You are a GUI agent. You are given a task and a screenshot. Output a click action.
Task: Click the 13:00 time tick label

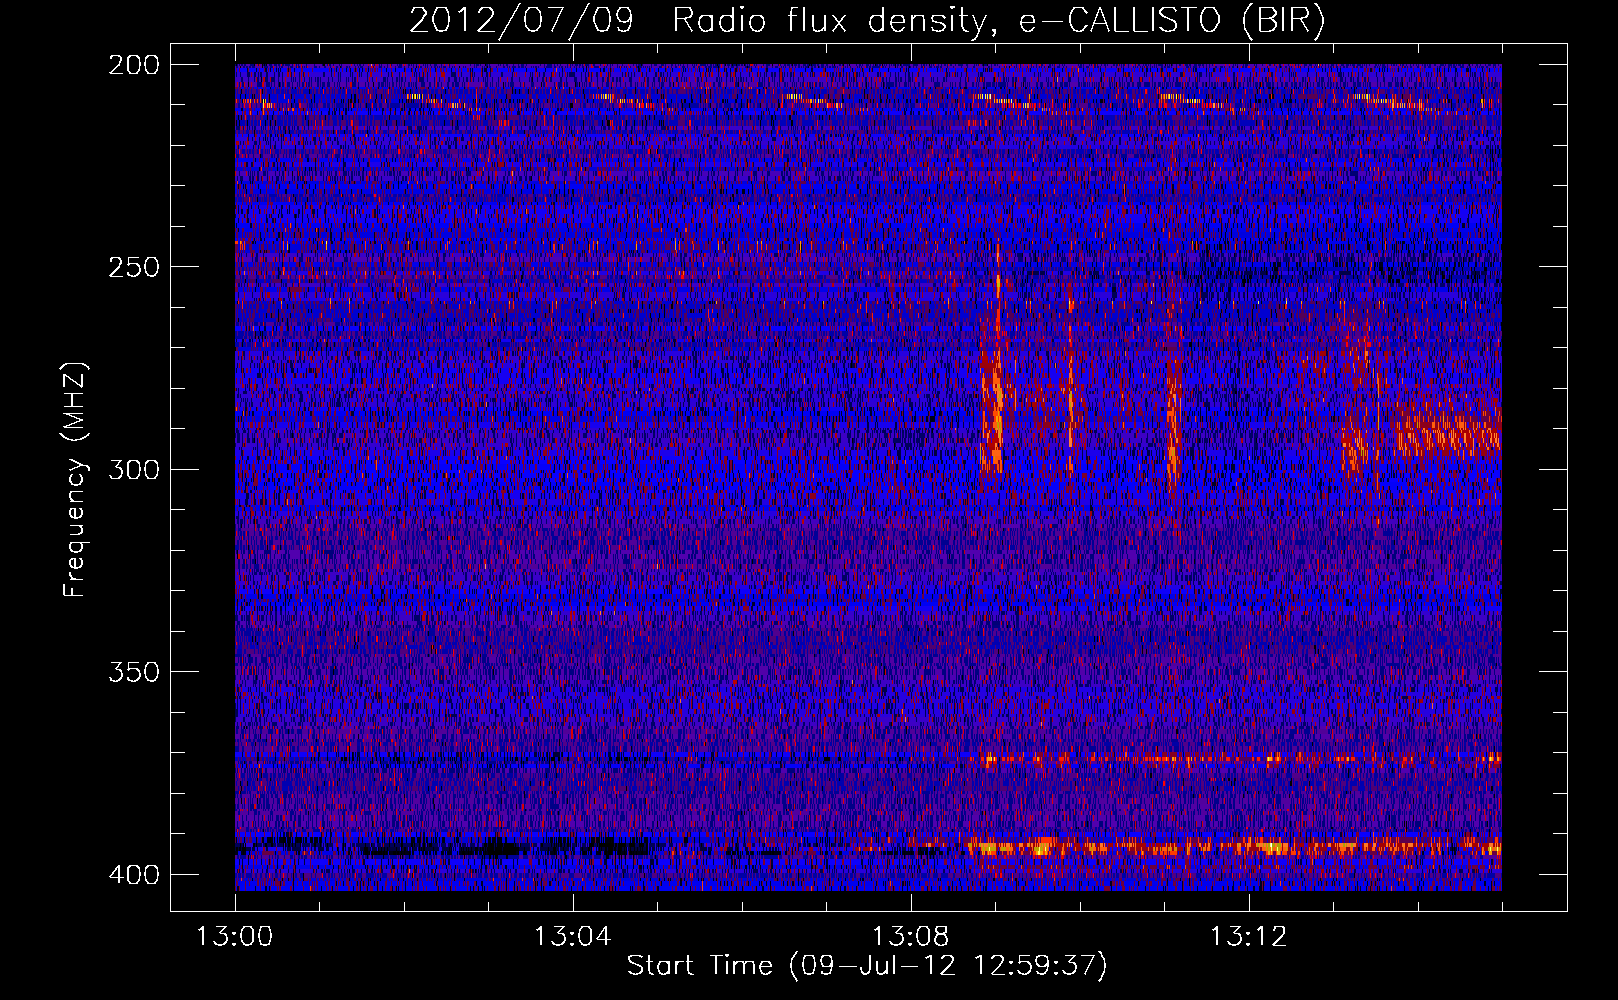point(235,937)
